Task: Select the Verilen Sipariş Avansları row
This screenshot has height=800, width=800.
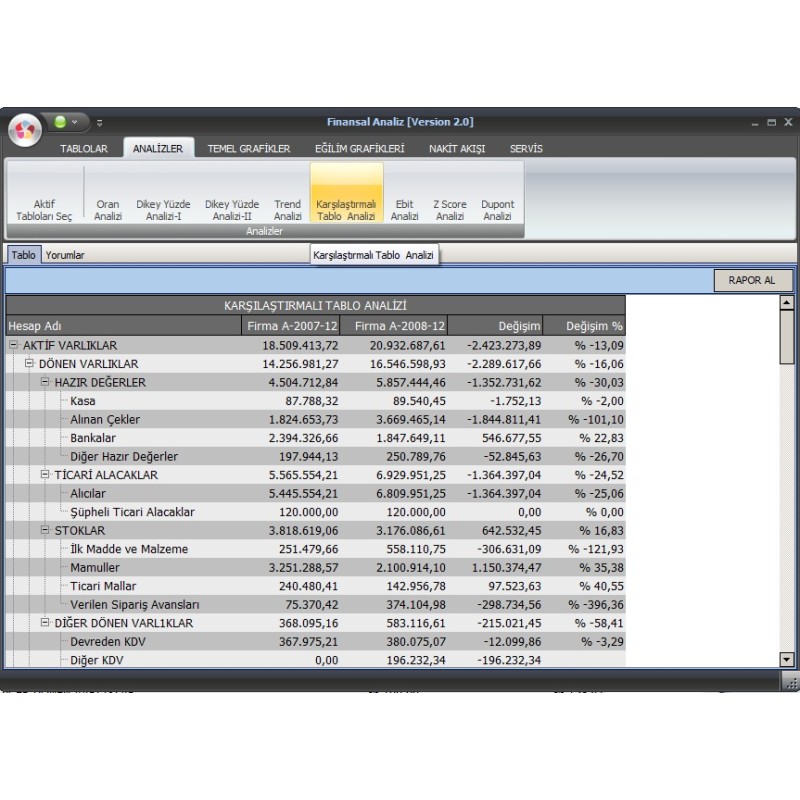Action: click(x=315, y=605)
